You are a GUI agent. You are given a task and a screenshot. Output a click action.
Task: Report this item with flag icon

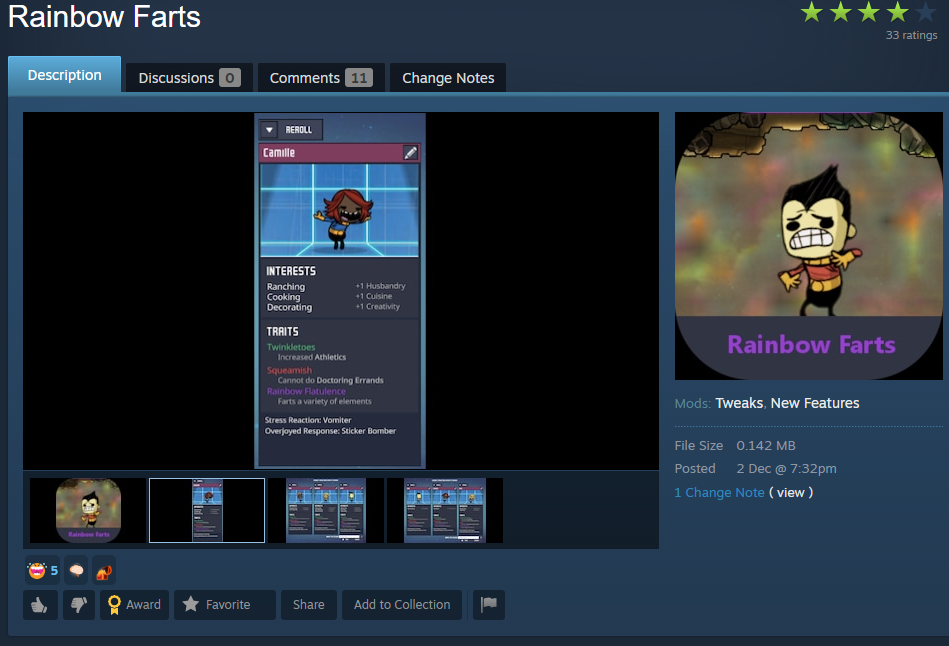[488, 605]
